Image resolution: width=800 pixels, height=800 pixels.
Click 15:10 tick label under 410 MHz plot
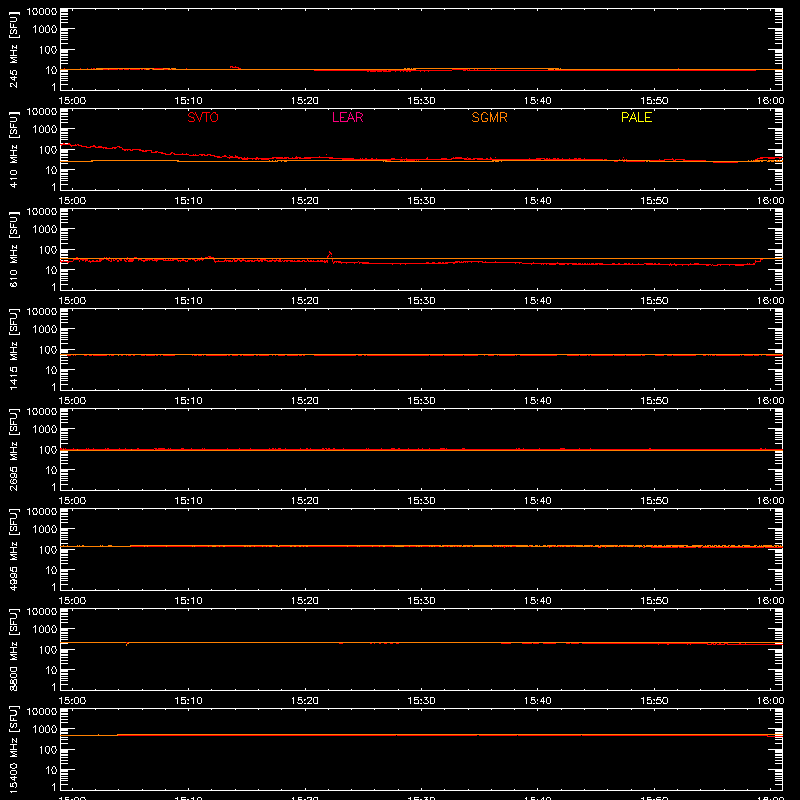coord(188,201)
